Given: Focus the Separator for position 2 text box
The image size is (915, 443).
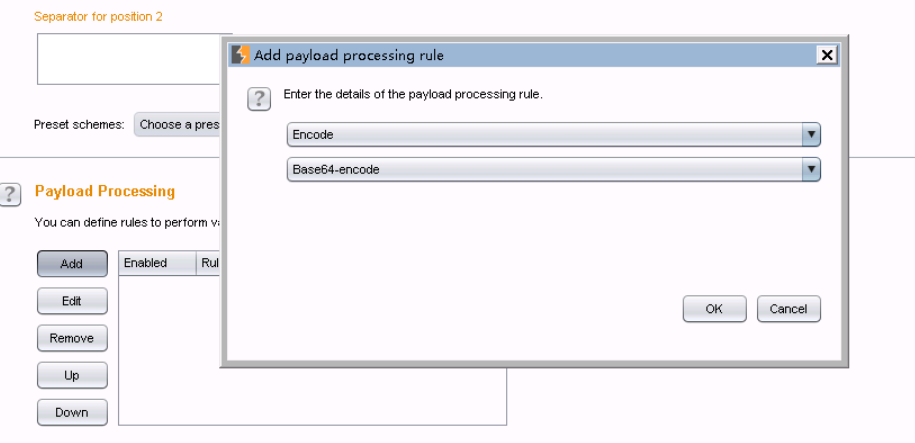Looking at the screenshot, I should (128, 59).
